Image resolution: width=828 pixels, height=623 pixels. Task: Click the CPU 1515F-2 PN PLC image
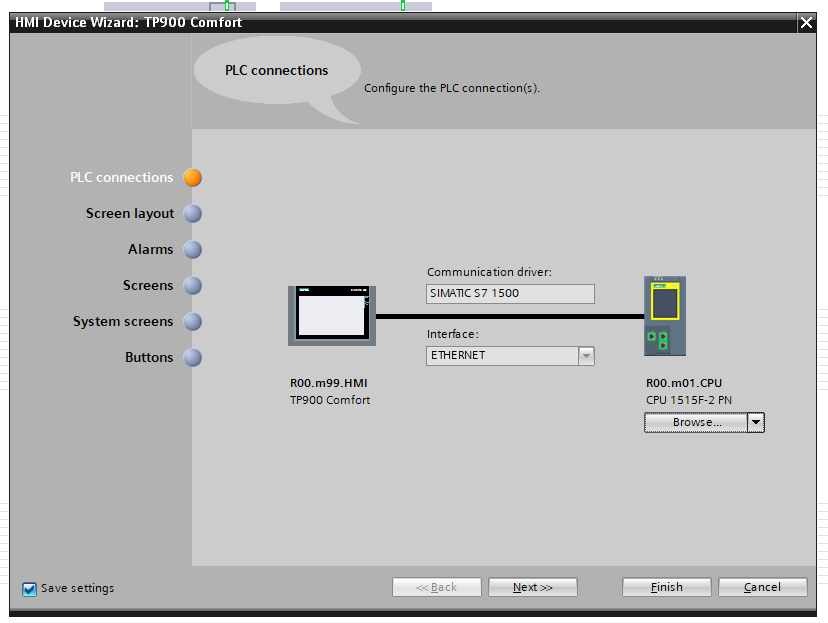pos(665,316)
